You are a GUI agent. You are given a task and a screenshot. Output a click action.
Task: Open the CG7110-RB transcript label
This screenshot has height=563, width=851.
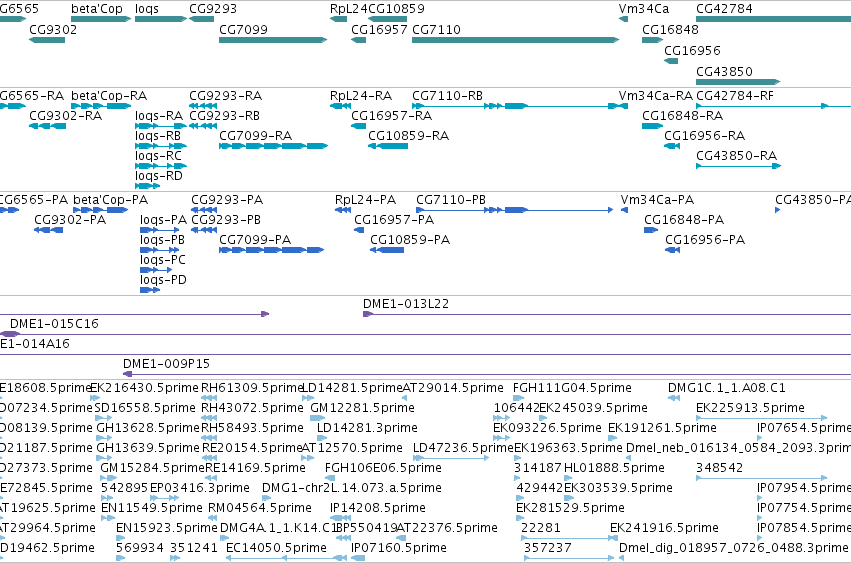pyautogui.click(x=447, y=96)
